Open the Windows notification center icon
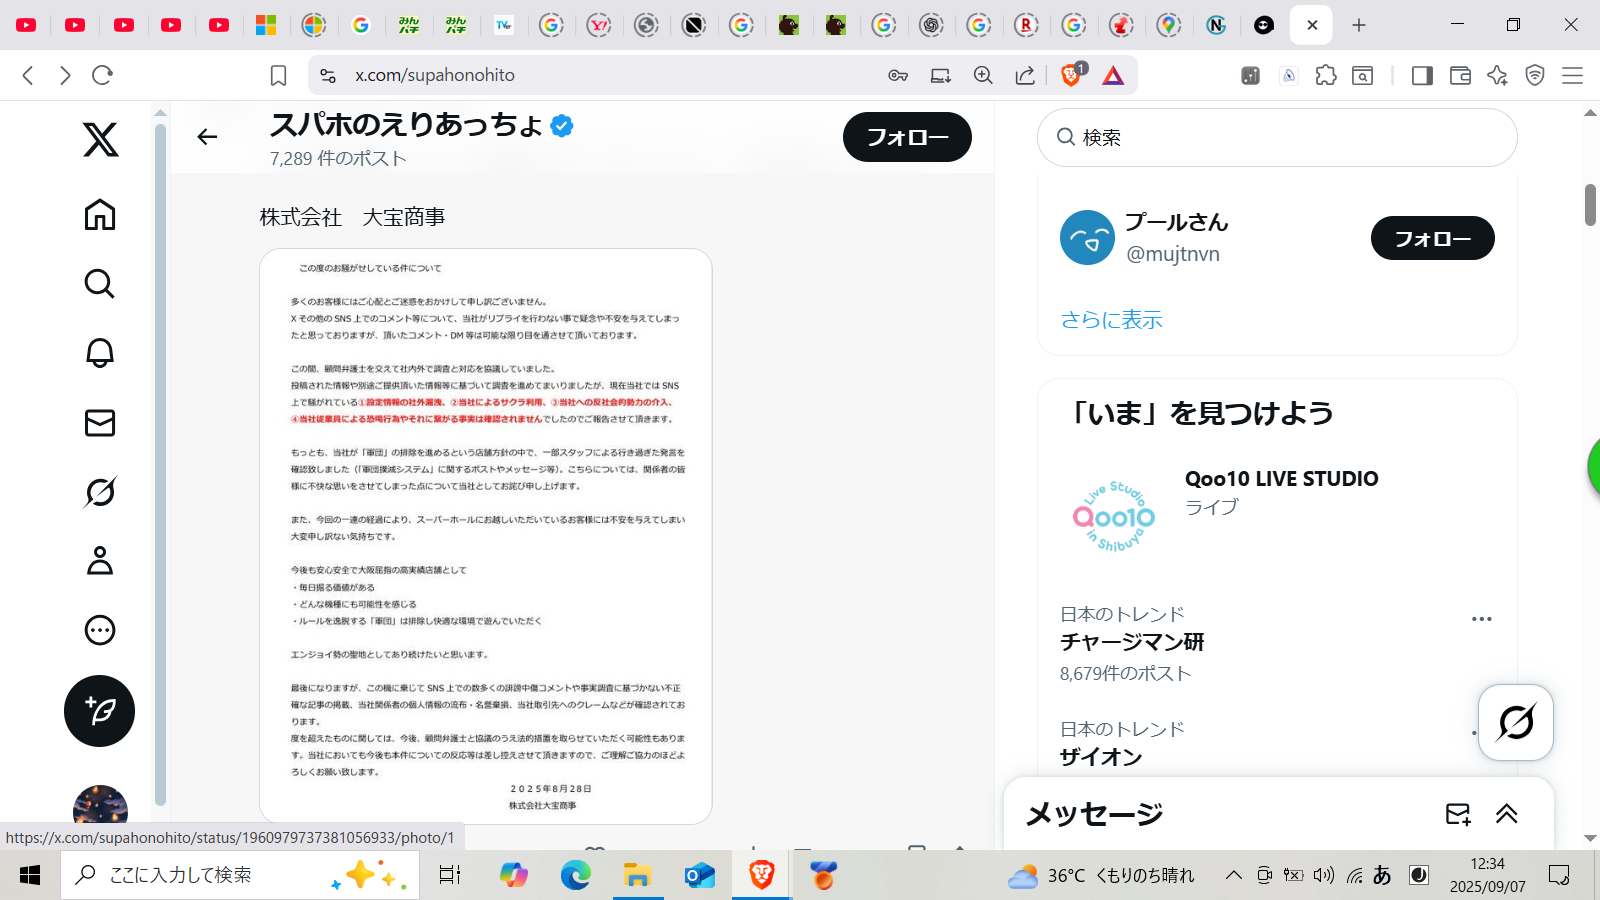1600x900 pixels. (x=1559, y=876)
